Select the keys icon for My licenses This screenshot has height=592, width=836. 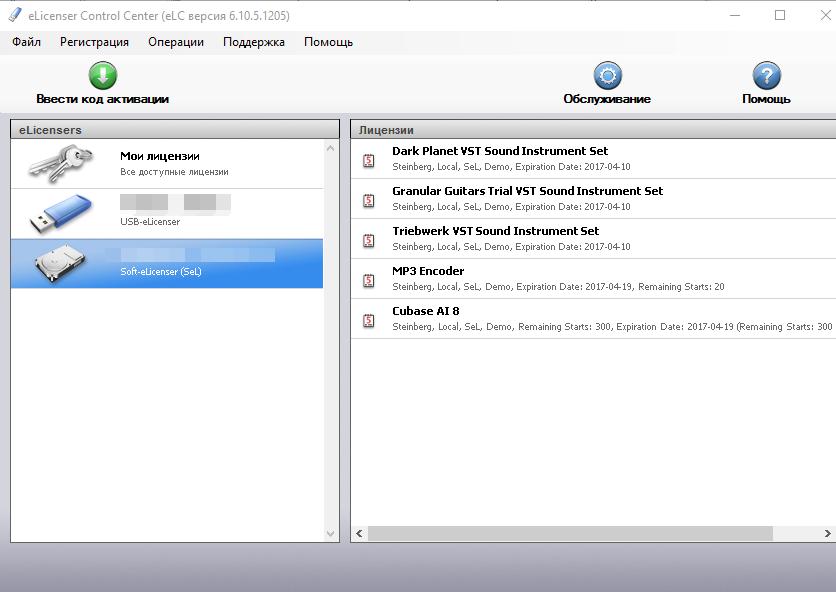[60, 164]
